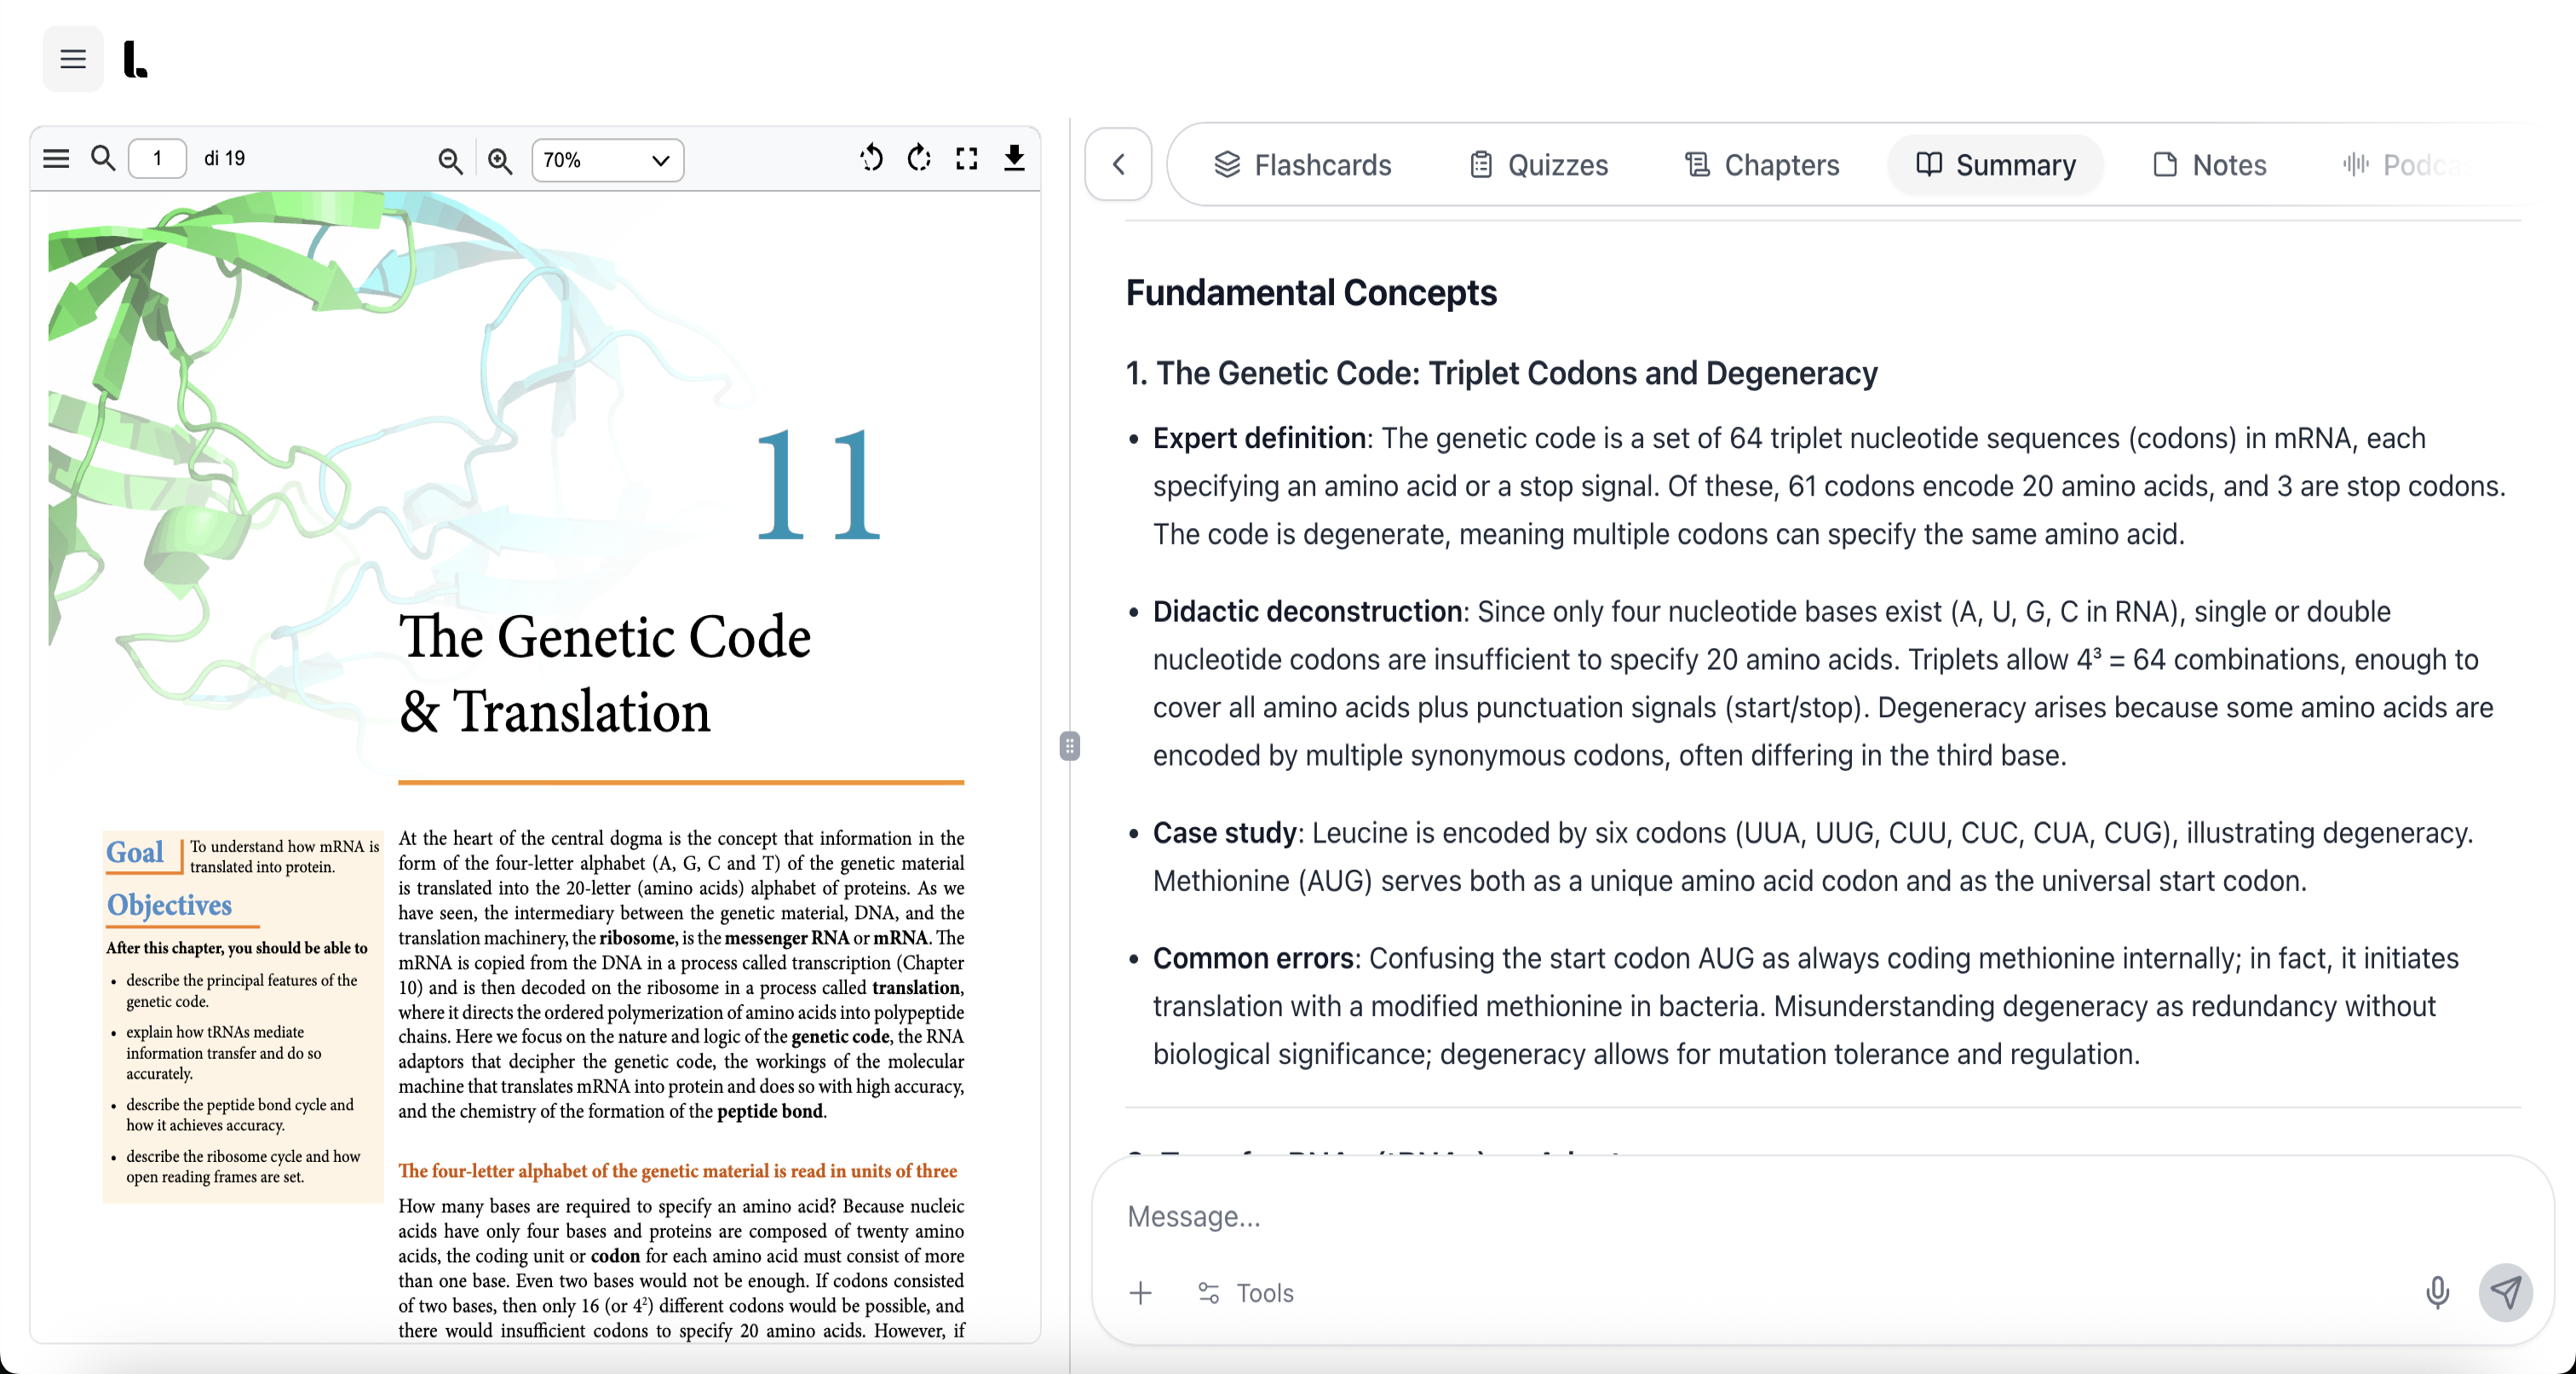The height and width of the screenshot is (1374, 2576).
Task: Toggle the PDF sidebar panel
Action: (x=56, y=158)
